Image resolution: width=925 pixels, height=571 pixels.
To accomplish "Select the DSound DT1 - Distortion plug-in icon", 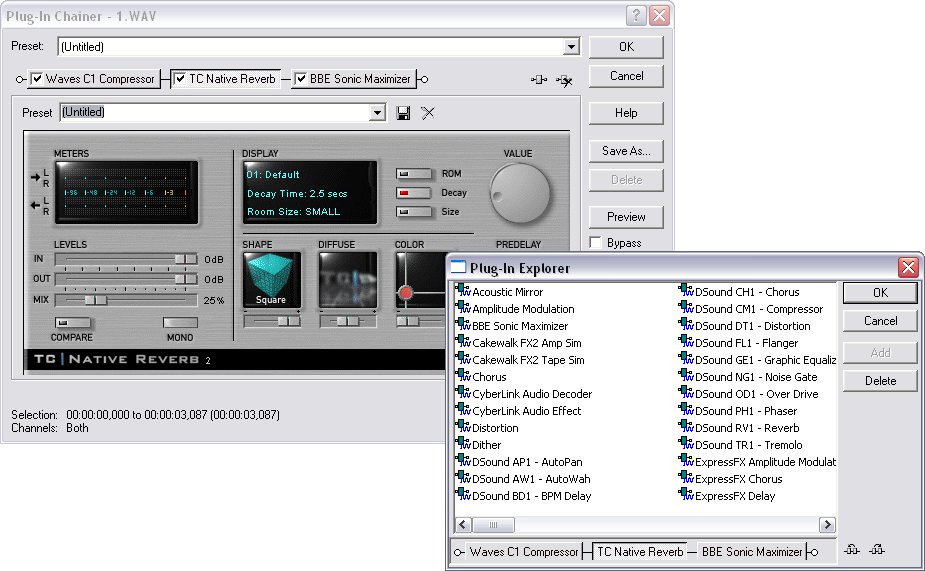I will pos(686,324).
